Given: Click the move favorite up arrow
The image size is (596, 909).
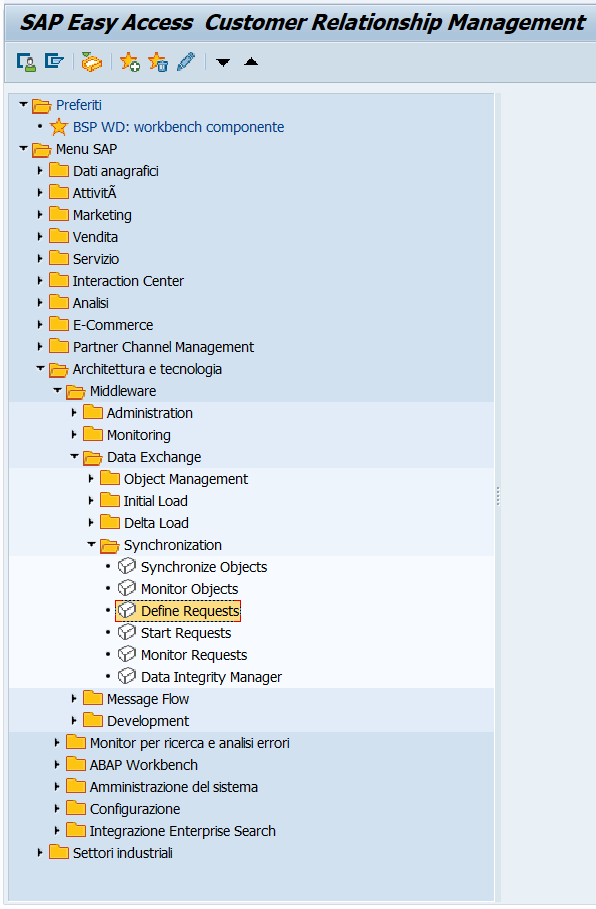Looking at the screenshot, I should pos(251,61).
